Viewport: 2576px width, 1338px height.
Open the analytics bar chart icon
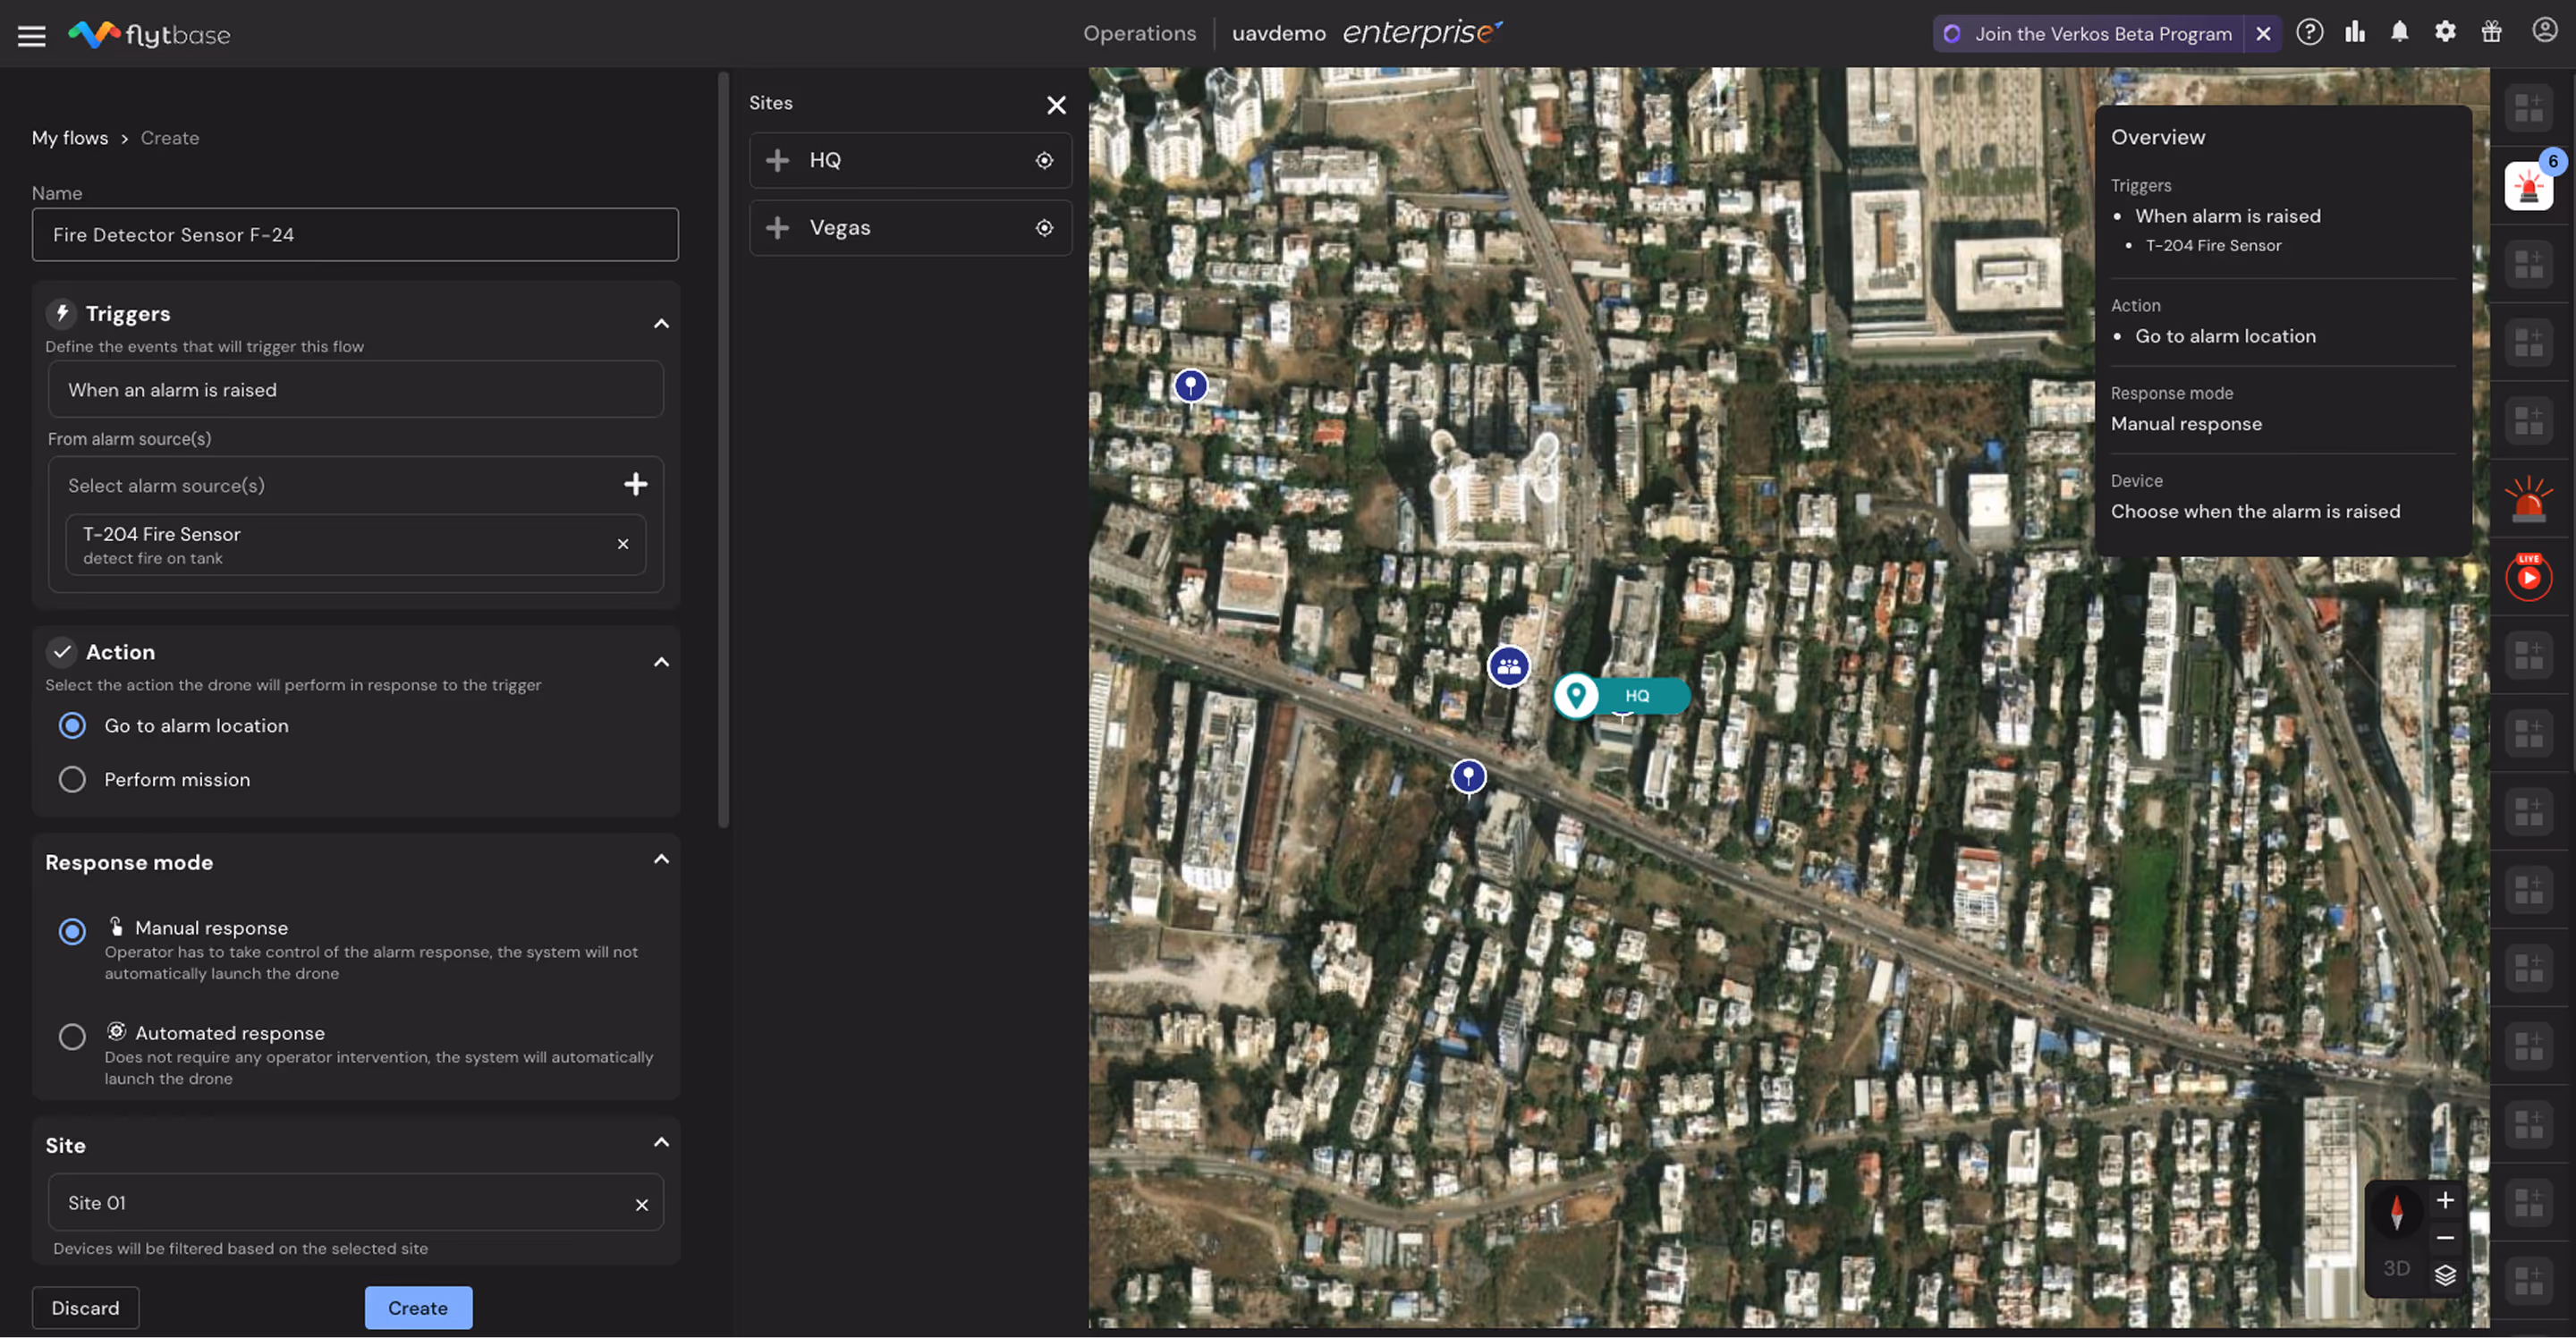[2355, 32]
